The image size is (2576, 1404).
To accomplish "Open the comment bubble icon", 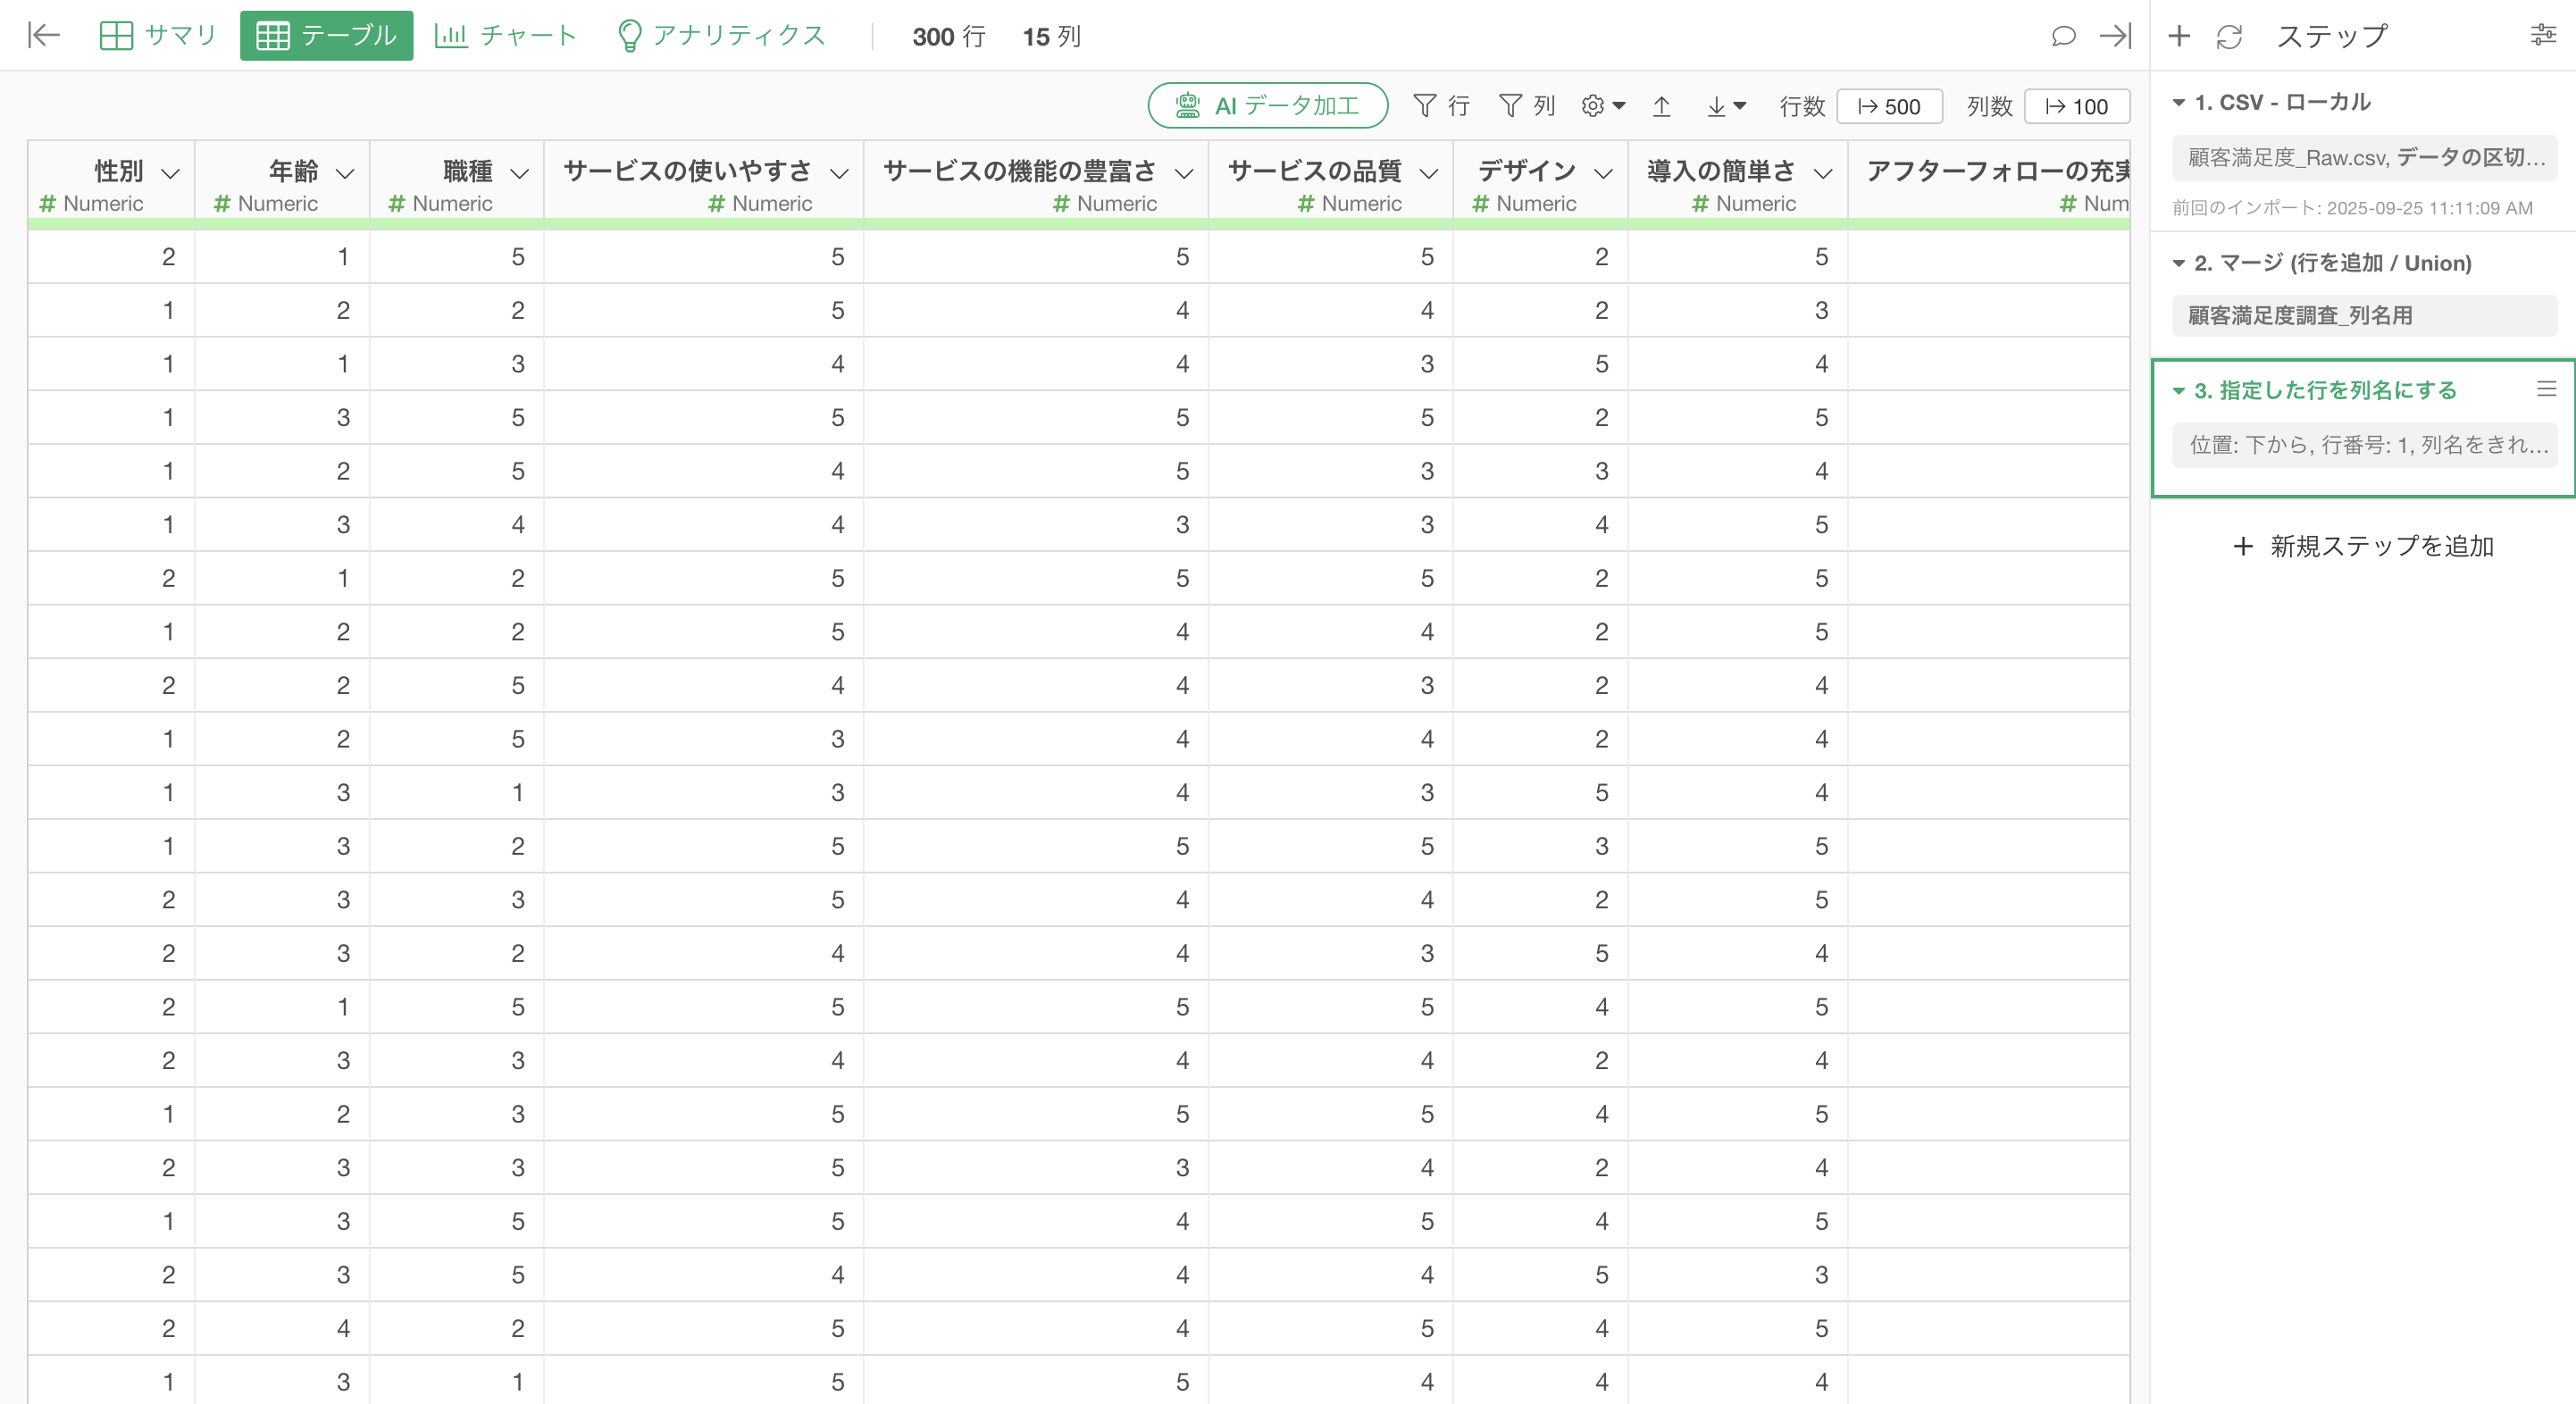I will tap(2063, 36).
